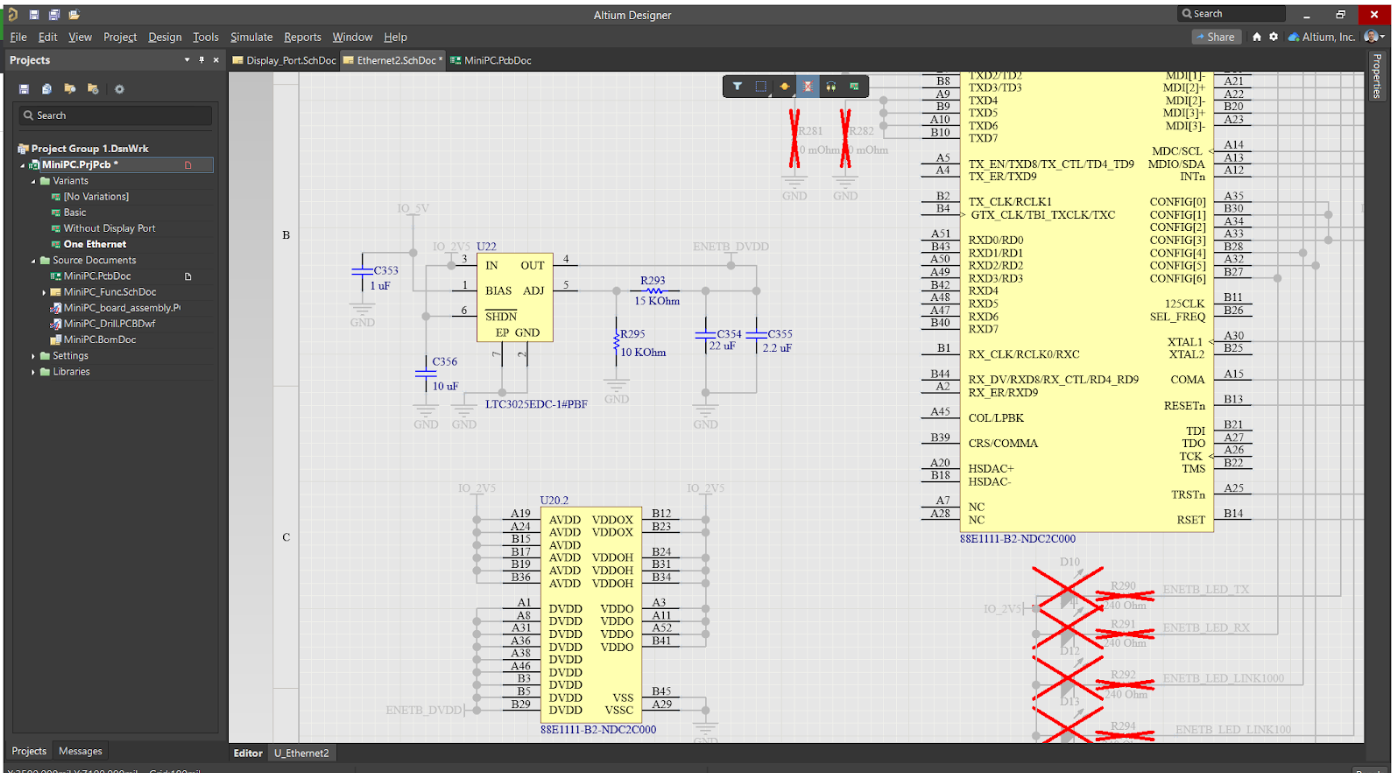The image size is (1392, 773).
Task: Click the Projects panel save project icon
Action: coord(24,89)
